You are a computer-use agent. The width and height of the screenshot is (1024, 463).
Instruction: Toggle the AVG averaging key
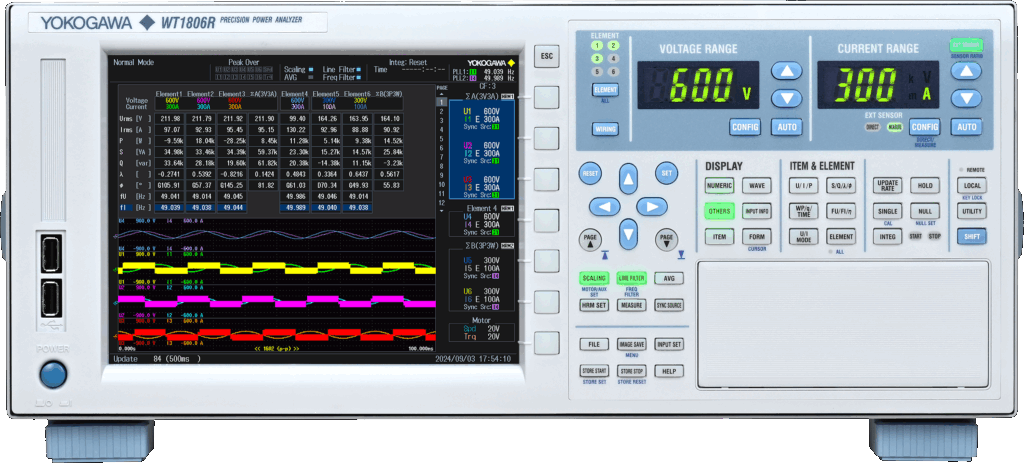(669, 278)
